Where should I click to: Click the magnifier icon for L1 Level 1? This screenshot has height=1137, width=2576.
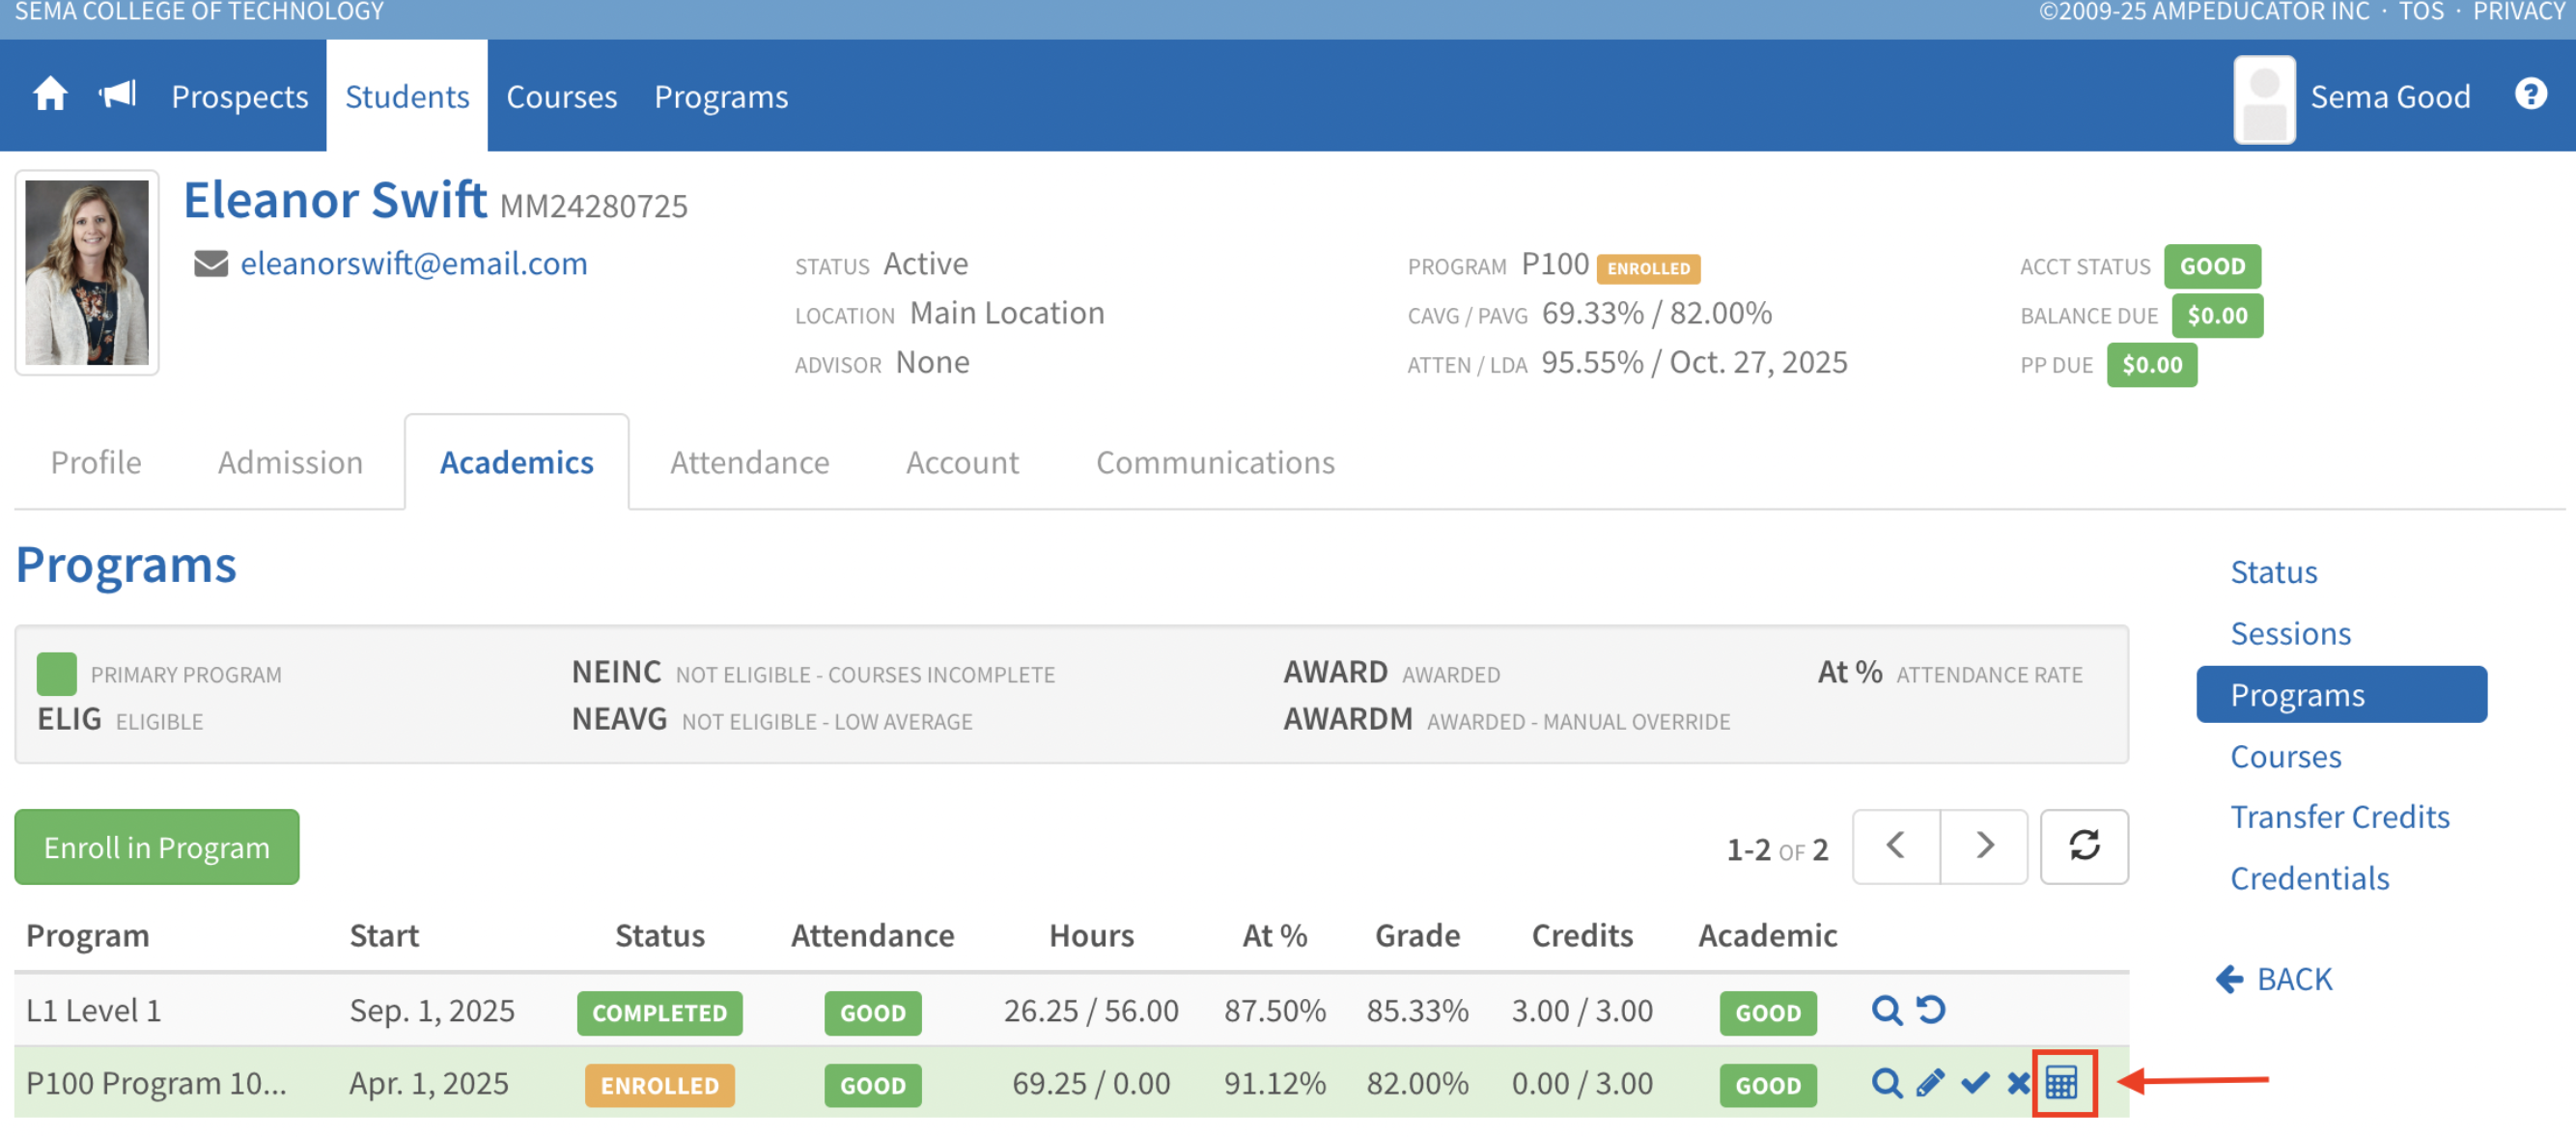[1886, 1010]
